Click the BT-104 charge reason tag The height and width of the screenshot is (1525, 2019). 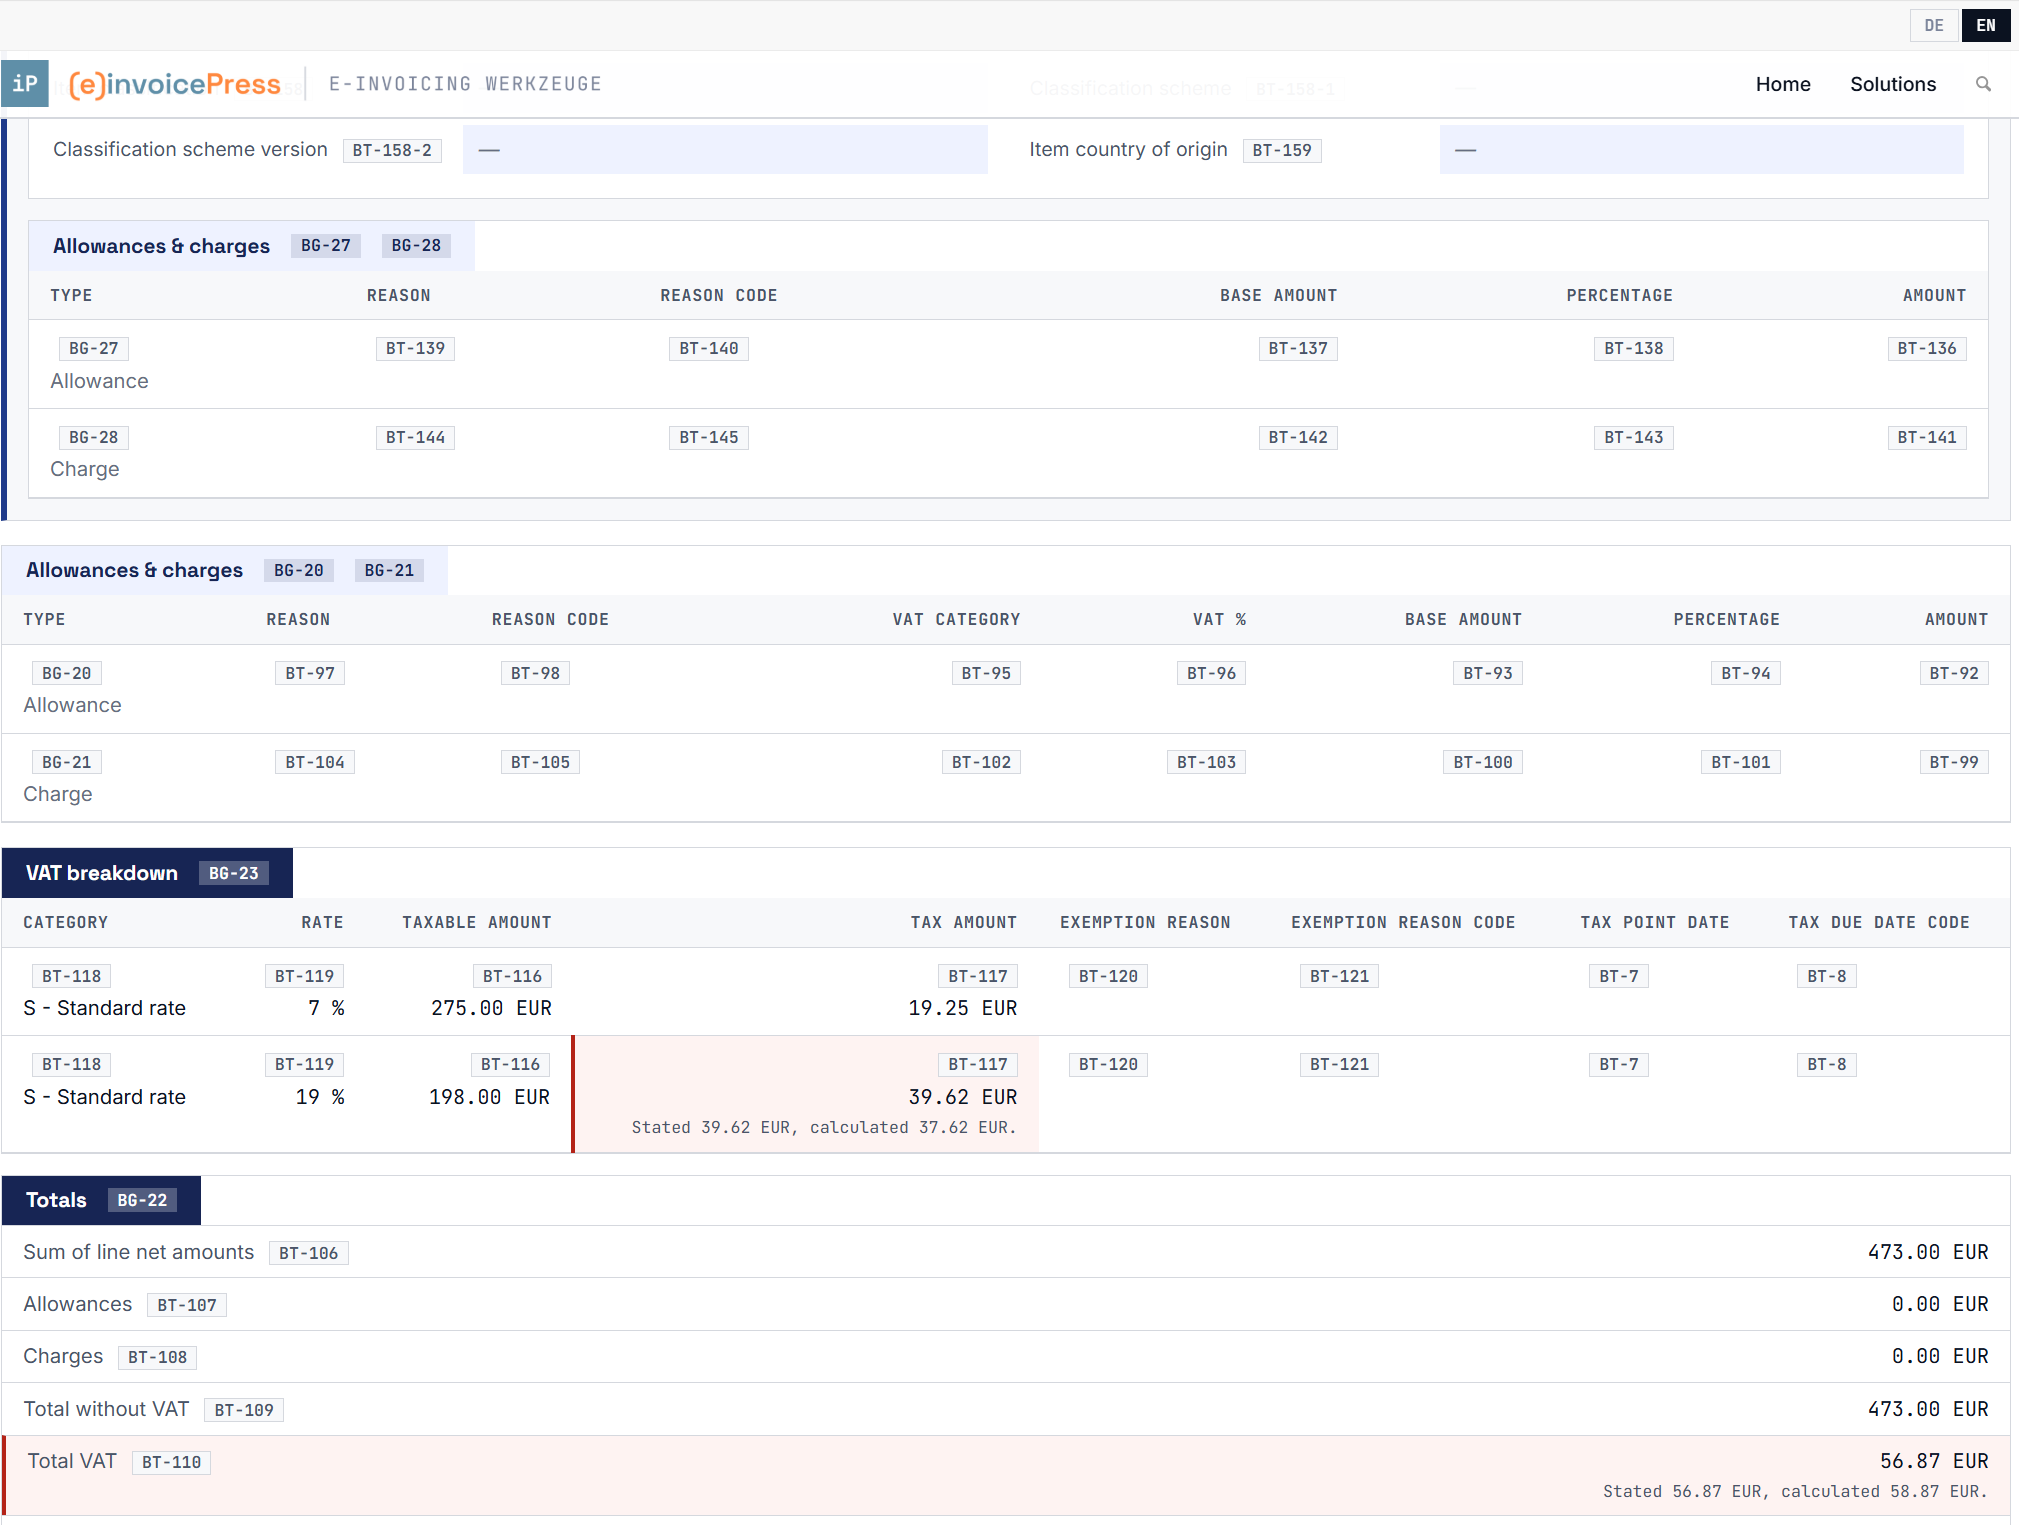[315, 762]
